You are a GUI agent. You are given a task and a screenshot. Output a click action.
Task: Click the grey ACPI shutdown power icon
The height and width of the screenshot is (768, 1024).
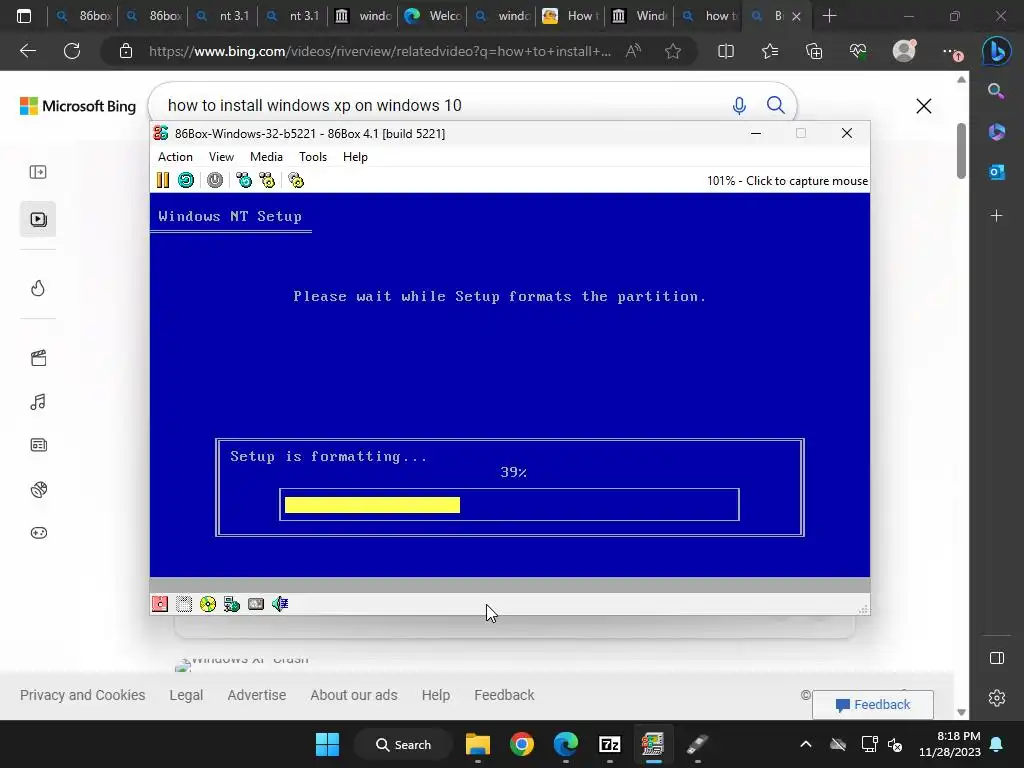click(215, 180)
